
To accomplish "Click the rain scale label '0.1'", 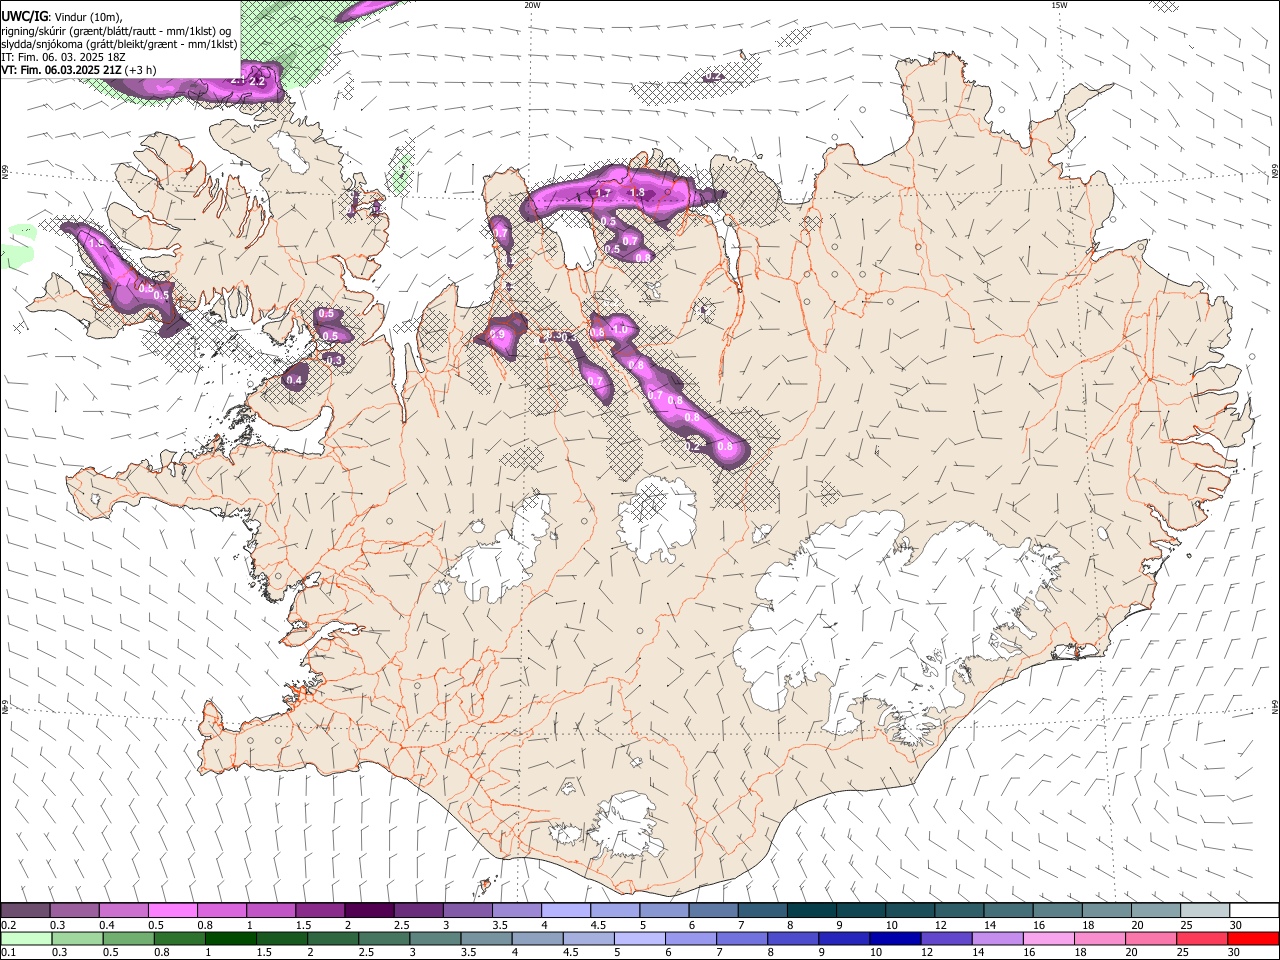I will [x=9, y=952].
